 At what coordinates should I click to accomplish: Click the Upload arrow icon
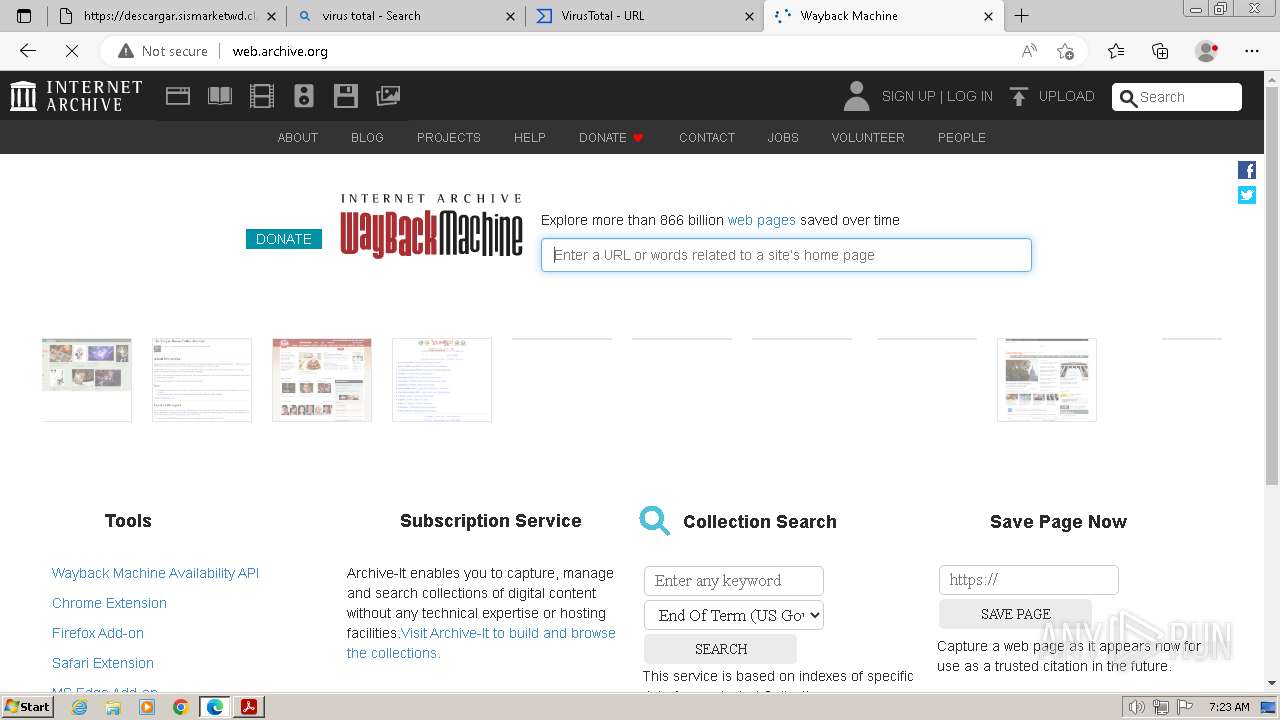pos(1018,96)
